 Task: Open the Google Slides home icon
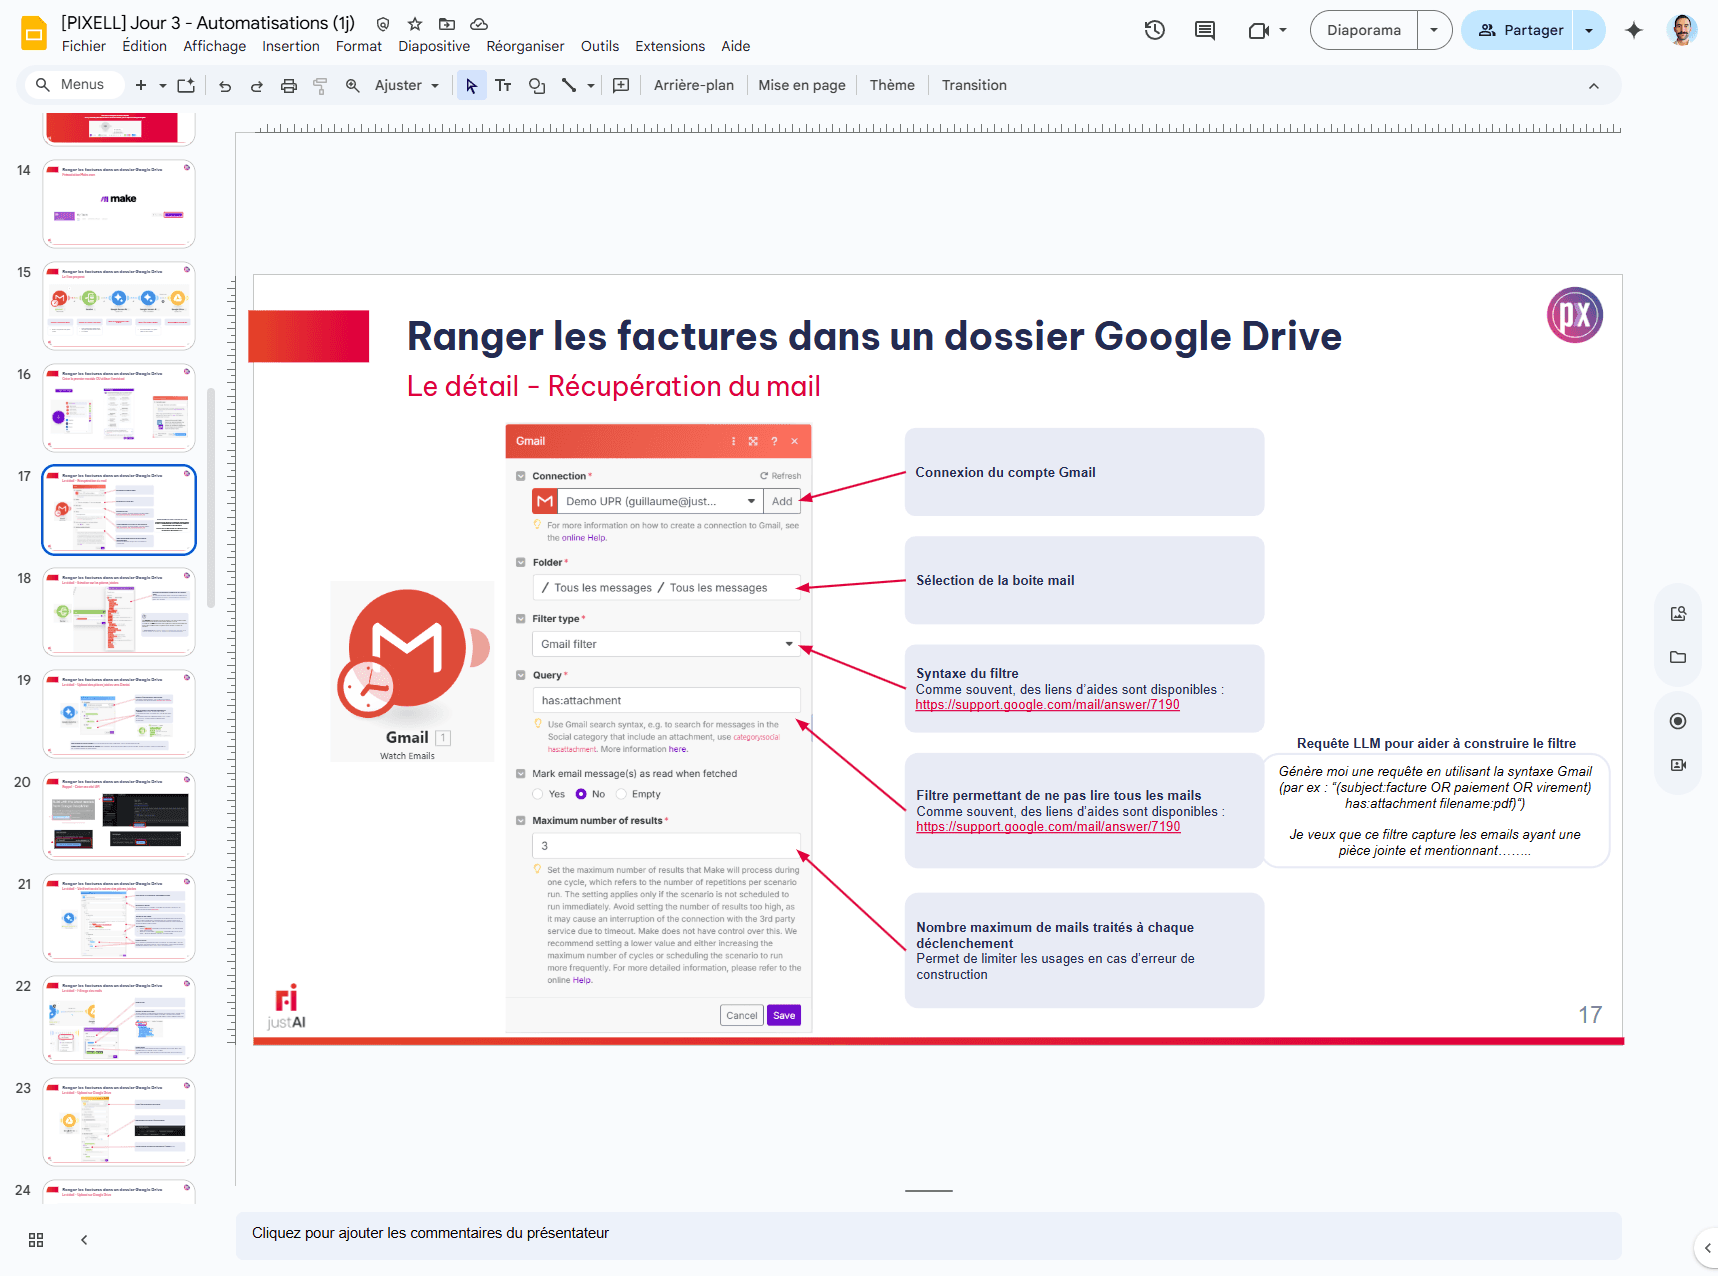tap(34, 33)
